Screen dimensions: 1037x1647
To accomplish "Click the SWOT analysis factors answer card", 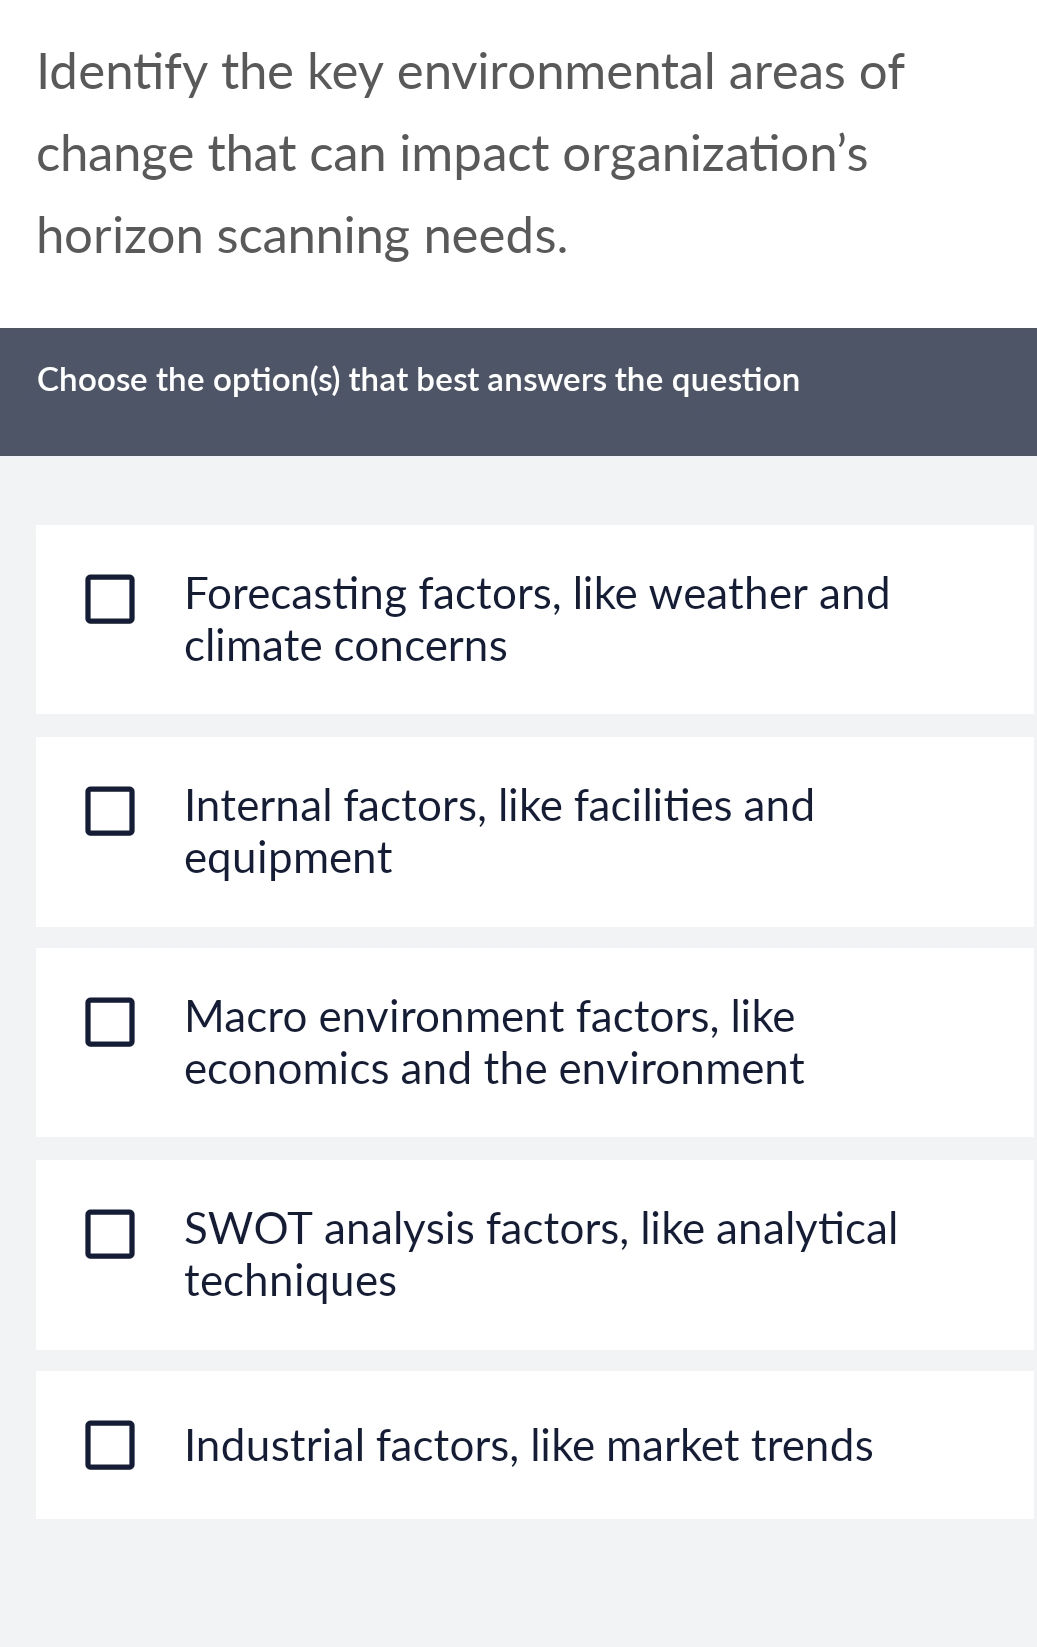I will point(536,1253).
